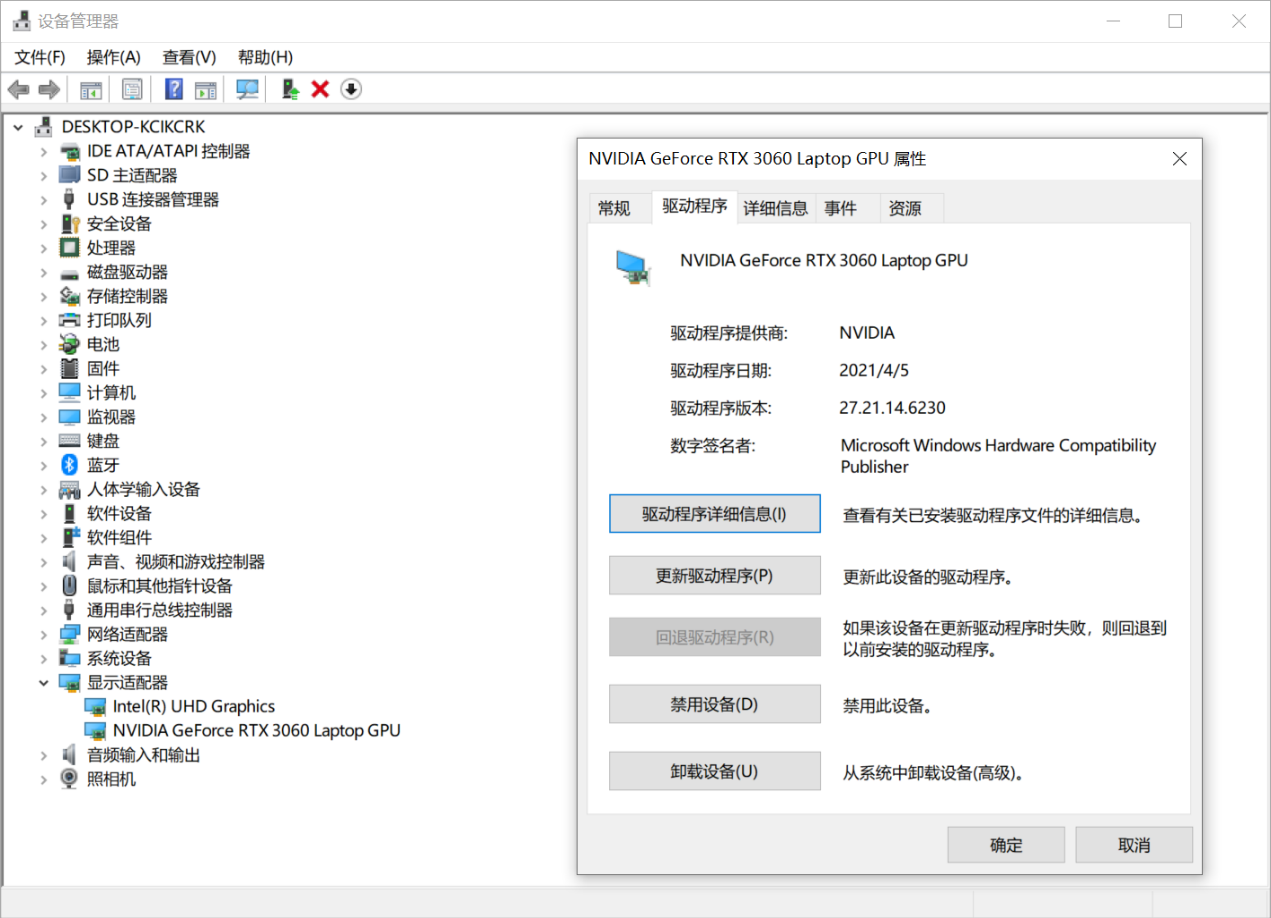Click the USB plug icon beside USB 连接器管理器
Image resolution: width=1271 pixels, height=918 pixels.
click(x=69, y=200)
